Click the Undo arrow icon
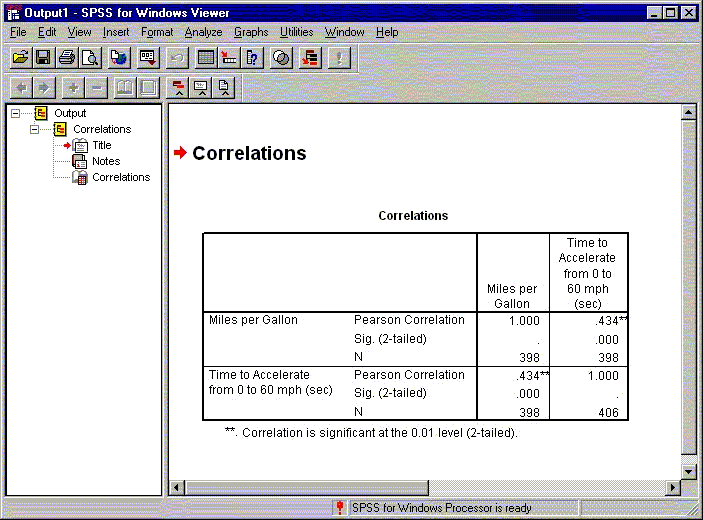Screen dimensions: 703x520 tap(177, 58)
